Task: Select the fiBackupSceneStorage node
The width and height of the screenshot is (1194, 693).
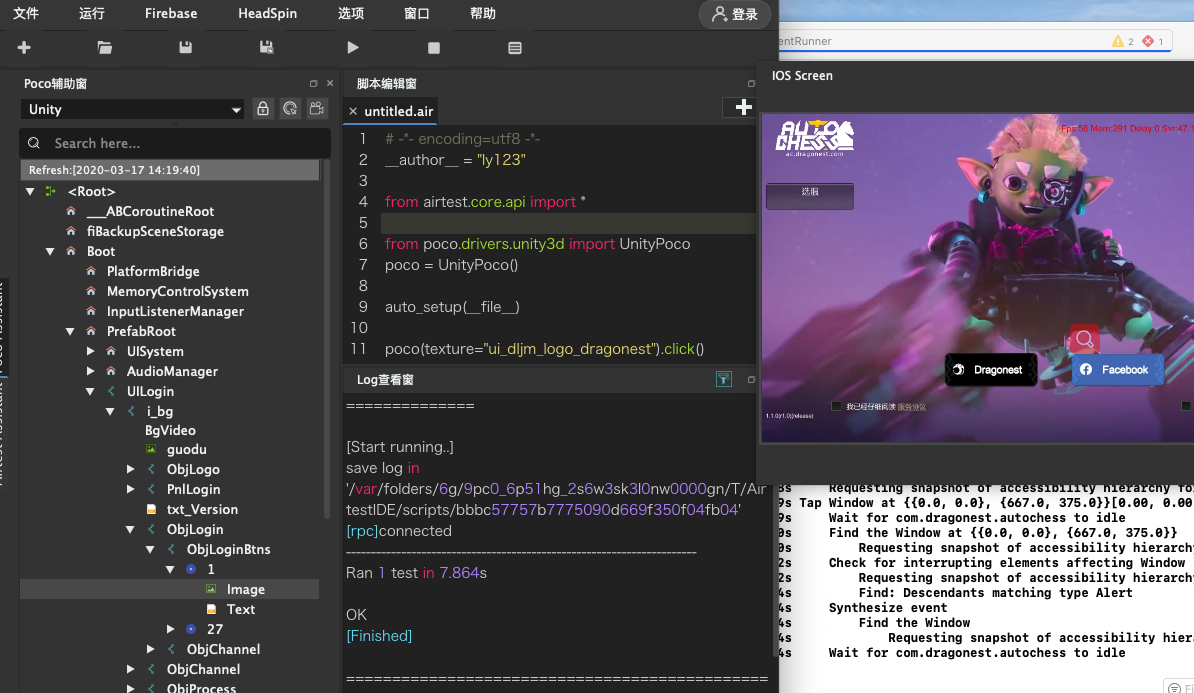Action: click(155, 232)
